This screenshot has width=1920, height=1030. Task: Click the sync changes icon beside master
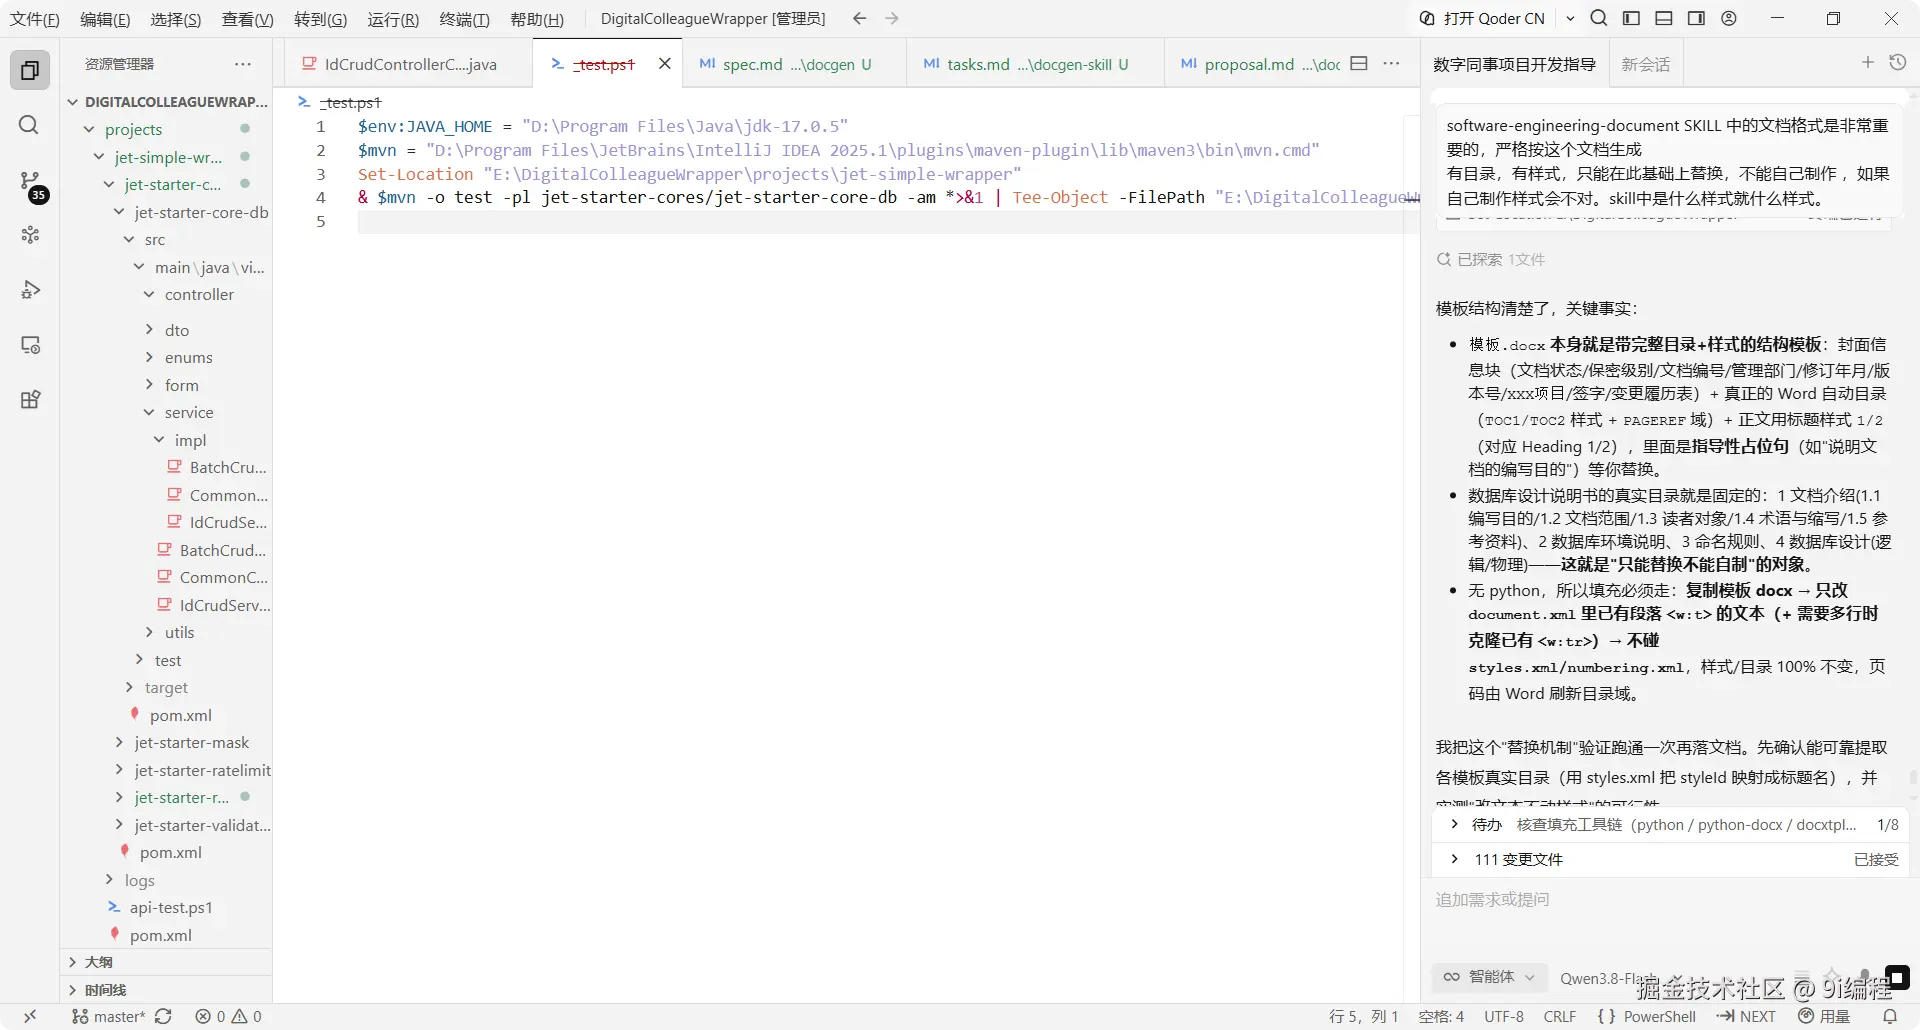pyautogui.click(x=164, y=1016)
